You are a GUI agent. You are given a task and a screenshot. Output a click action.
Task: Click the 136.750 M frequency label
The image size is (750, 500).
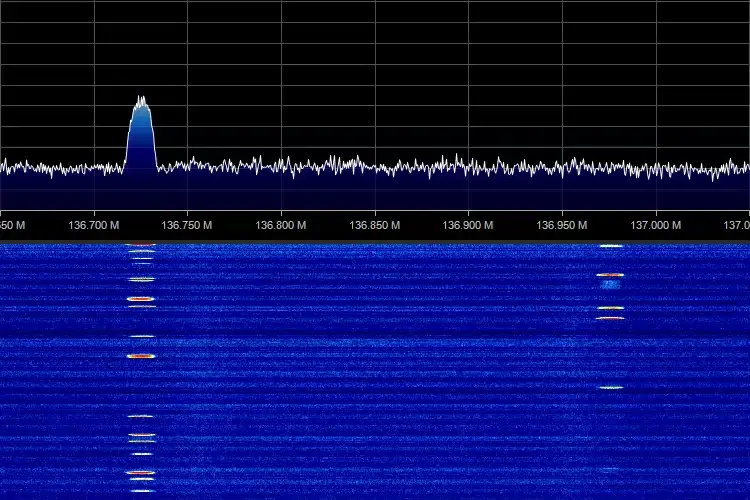pyautogui.click(x=187, y=225)
